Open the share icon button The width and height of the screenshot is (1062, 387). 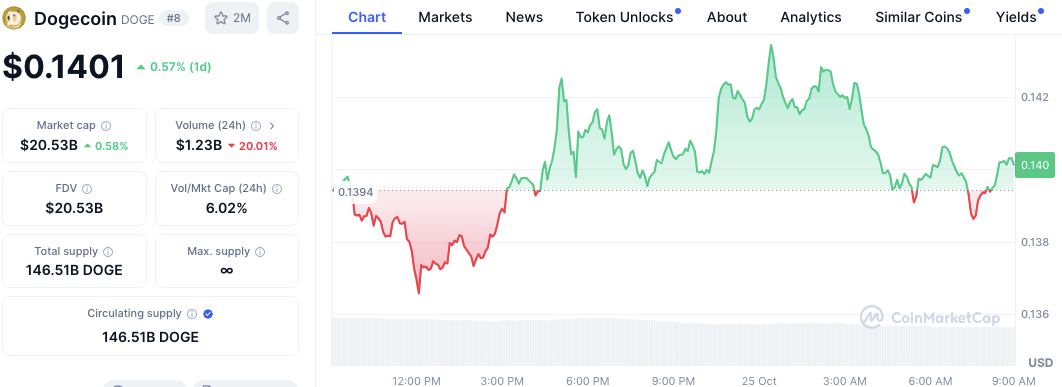coord(283,18)
